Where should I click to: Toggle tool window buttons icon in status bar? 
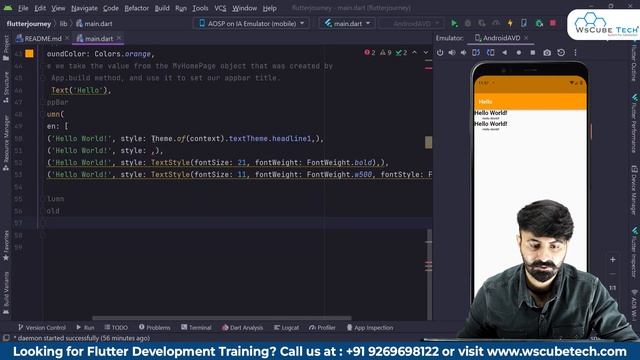6,338
